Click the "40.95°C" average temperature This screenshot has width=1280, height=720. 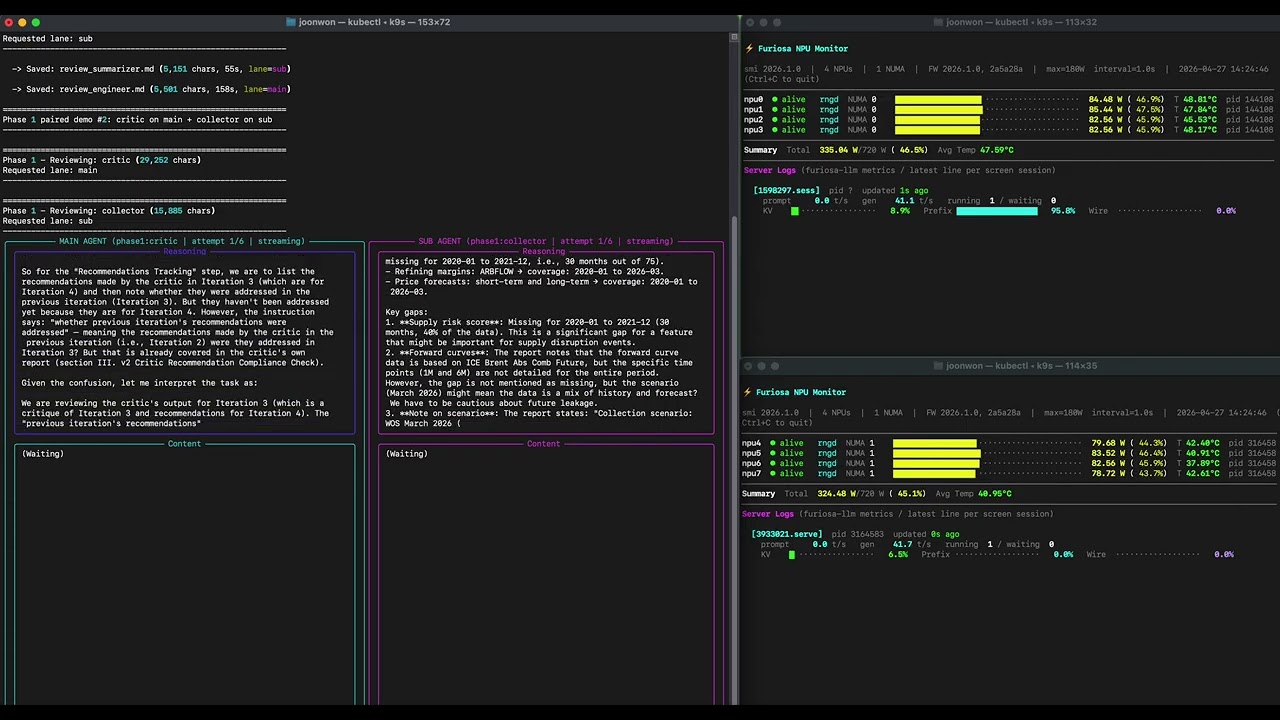995,494
